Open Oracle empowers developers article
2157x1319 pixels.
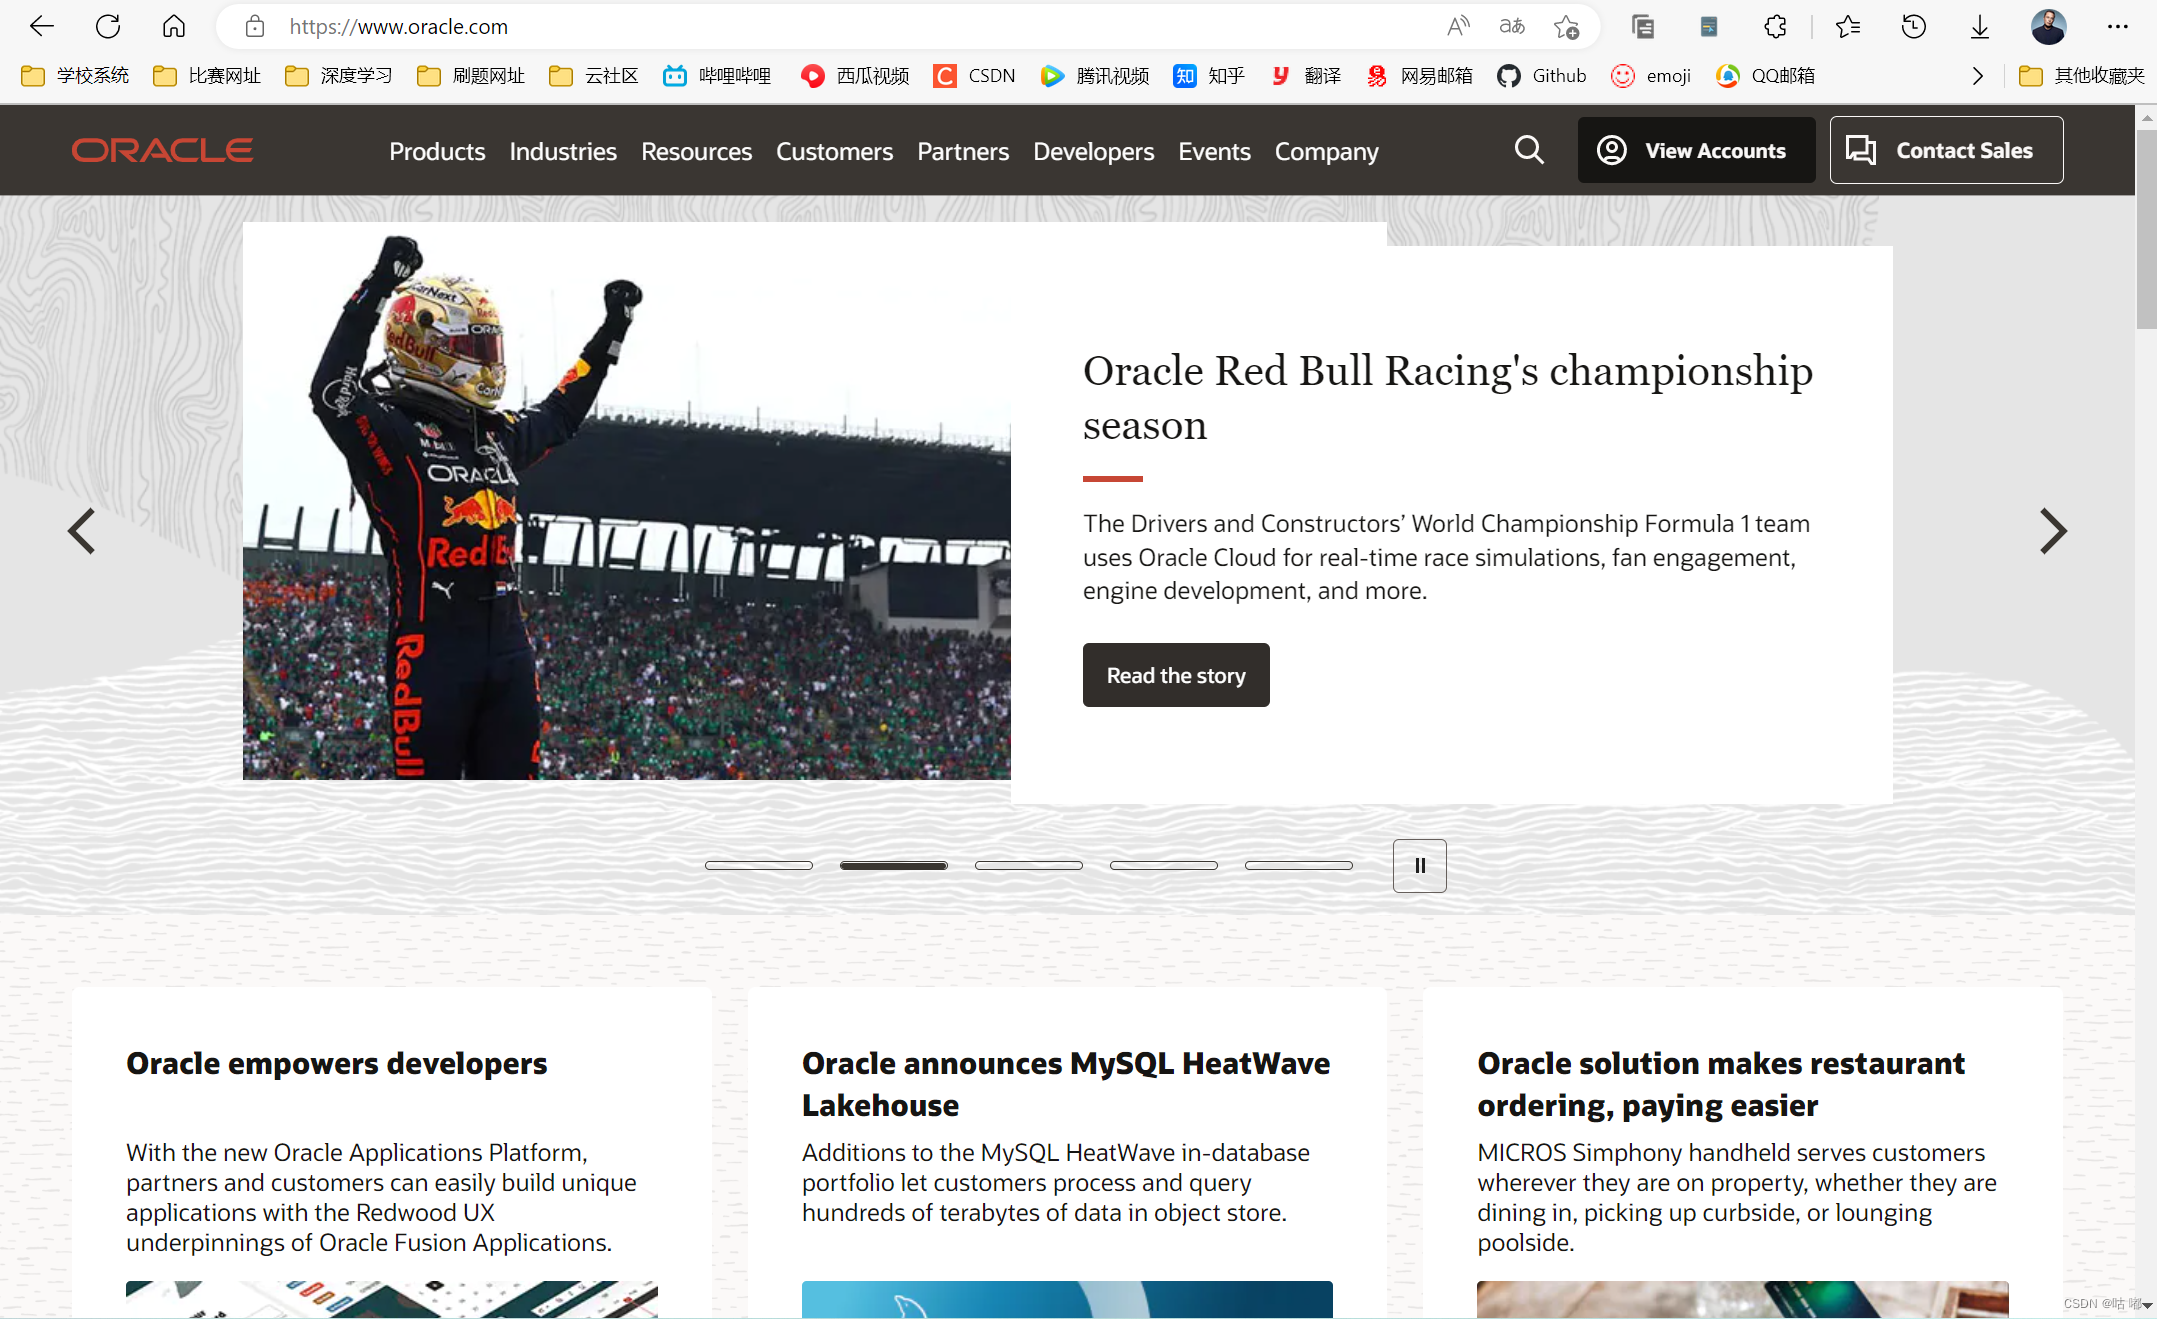(x=337, y=1063)
